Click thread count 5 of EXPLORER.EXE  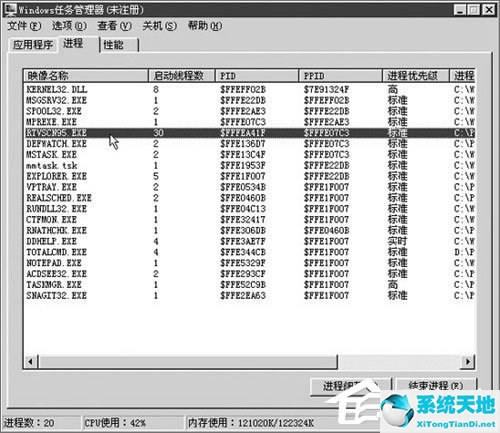pos(156,176)
